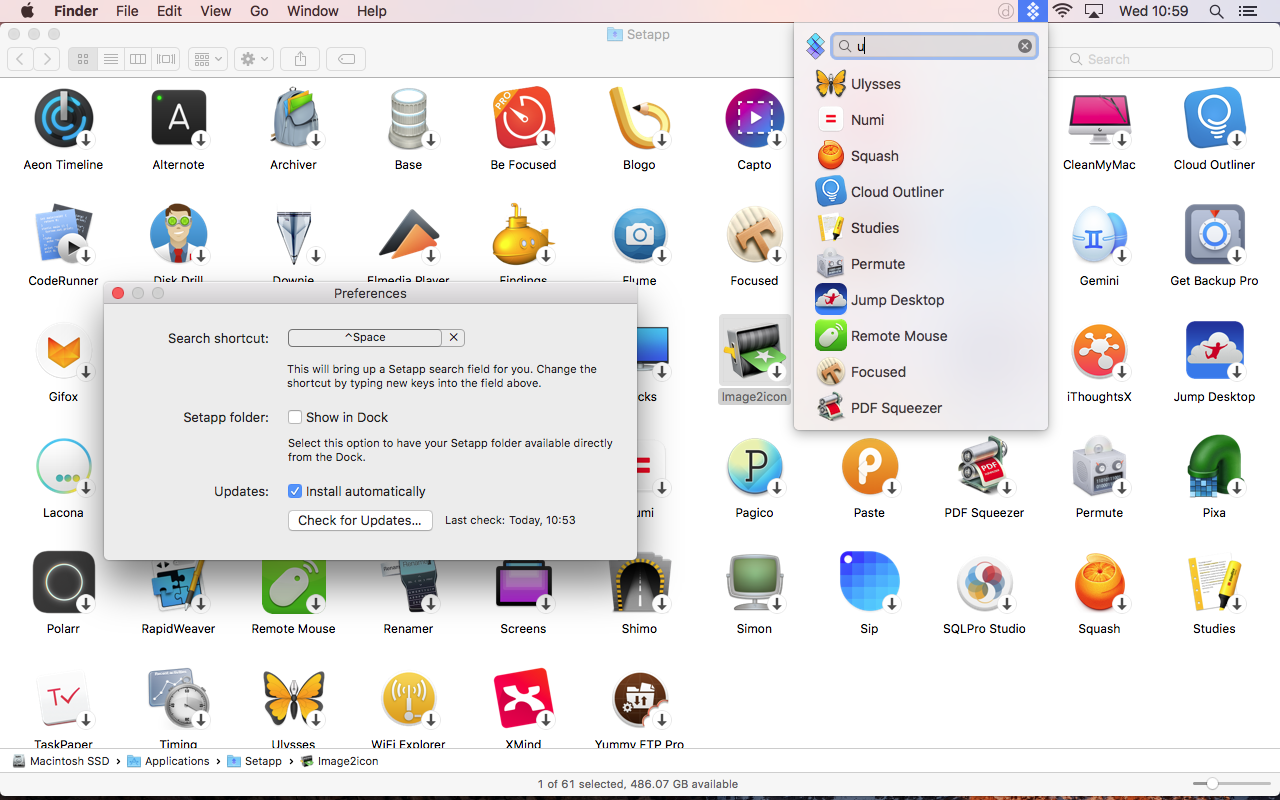Click the Gemini app icon
The width and height of the screenshot is (1280, 800).
click(x=1099, y=234)
